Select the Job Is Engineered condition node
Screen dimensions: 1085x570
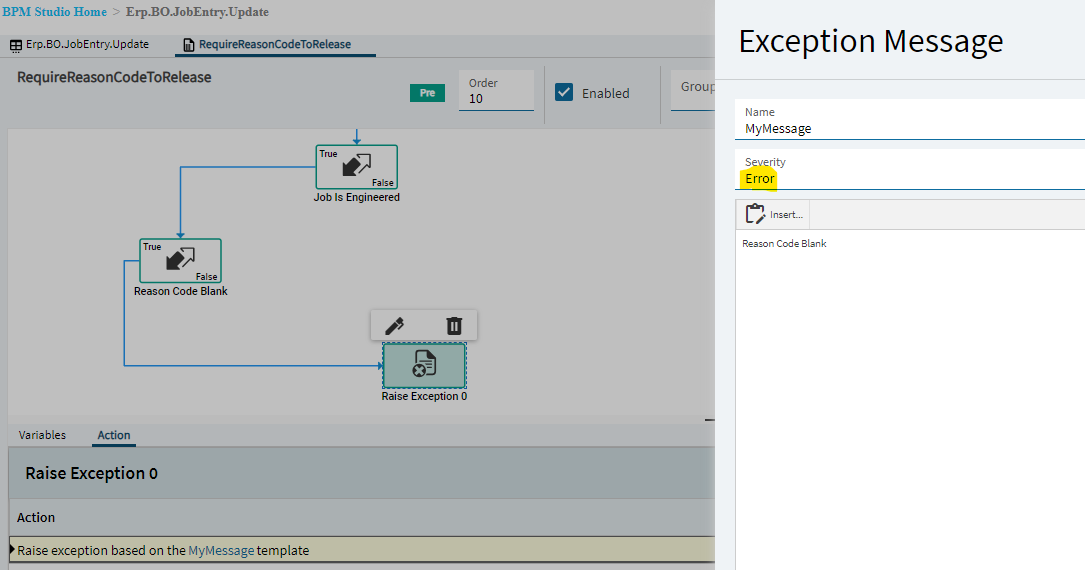pos(356,167)
